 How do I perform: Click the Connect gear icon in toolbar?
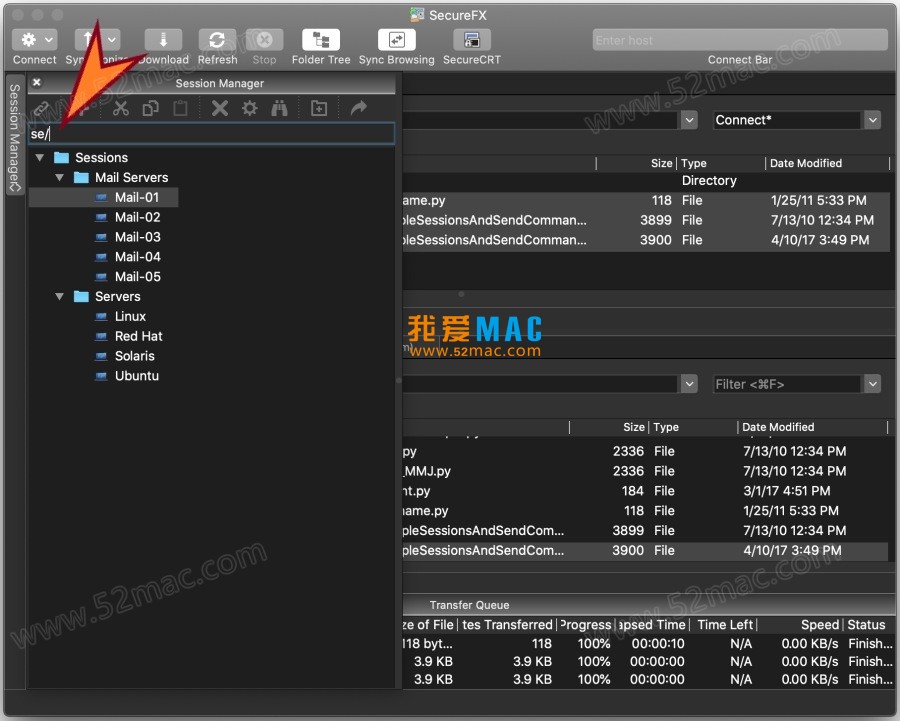click(28, 40)
